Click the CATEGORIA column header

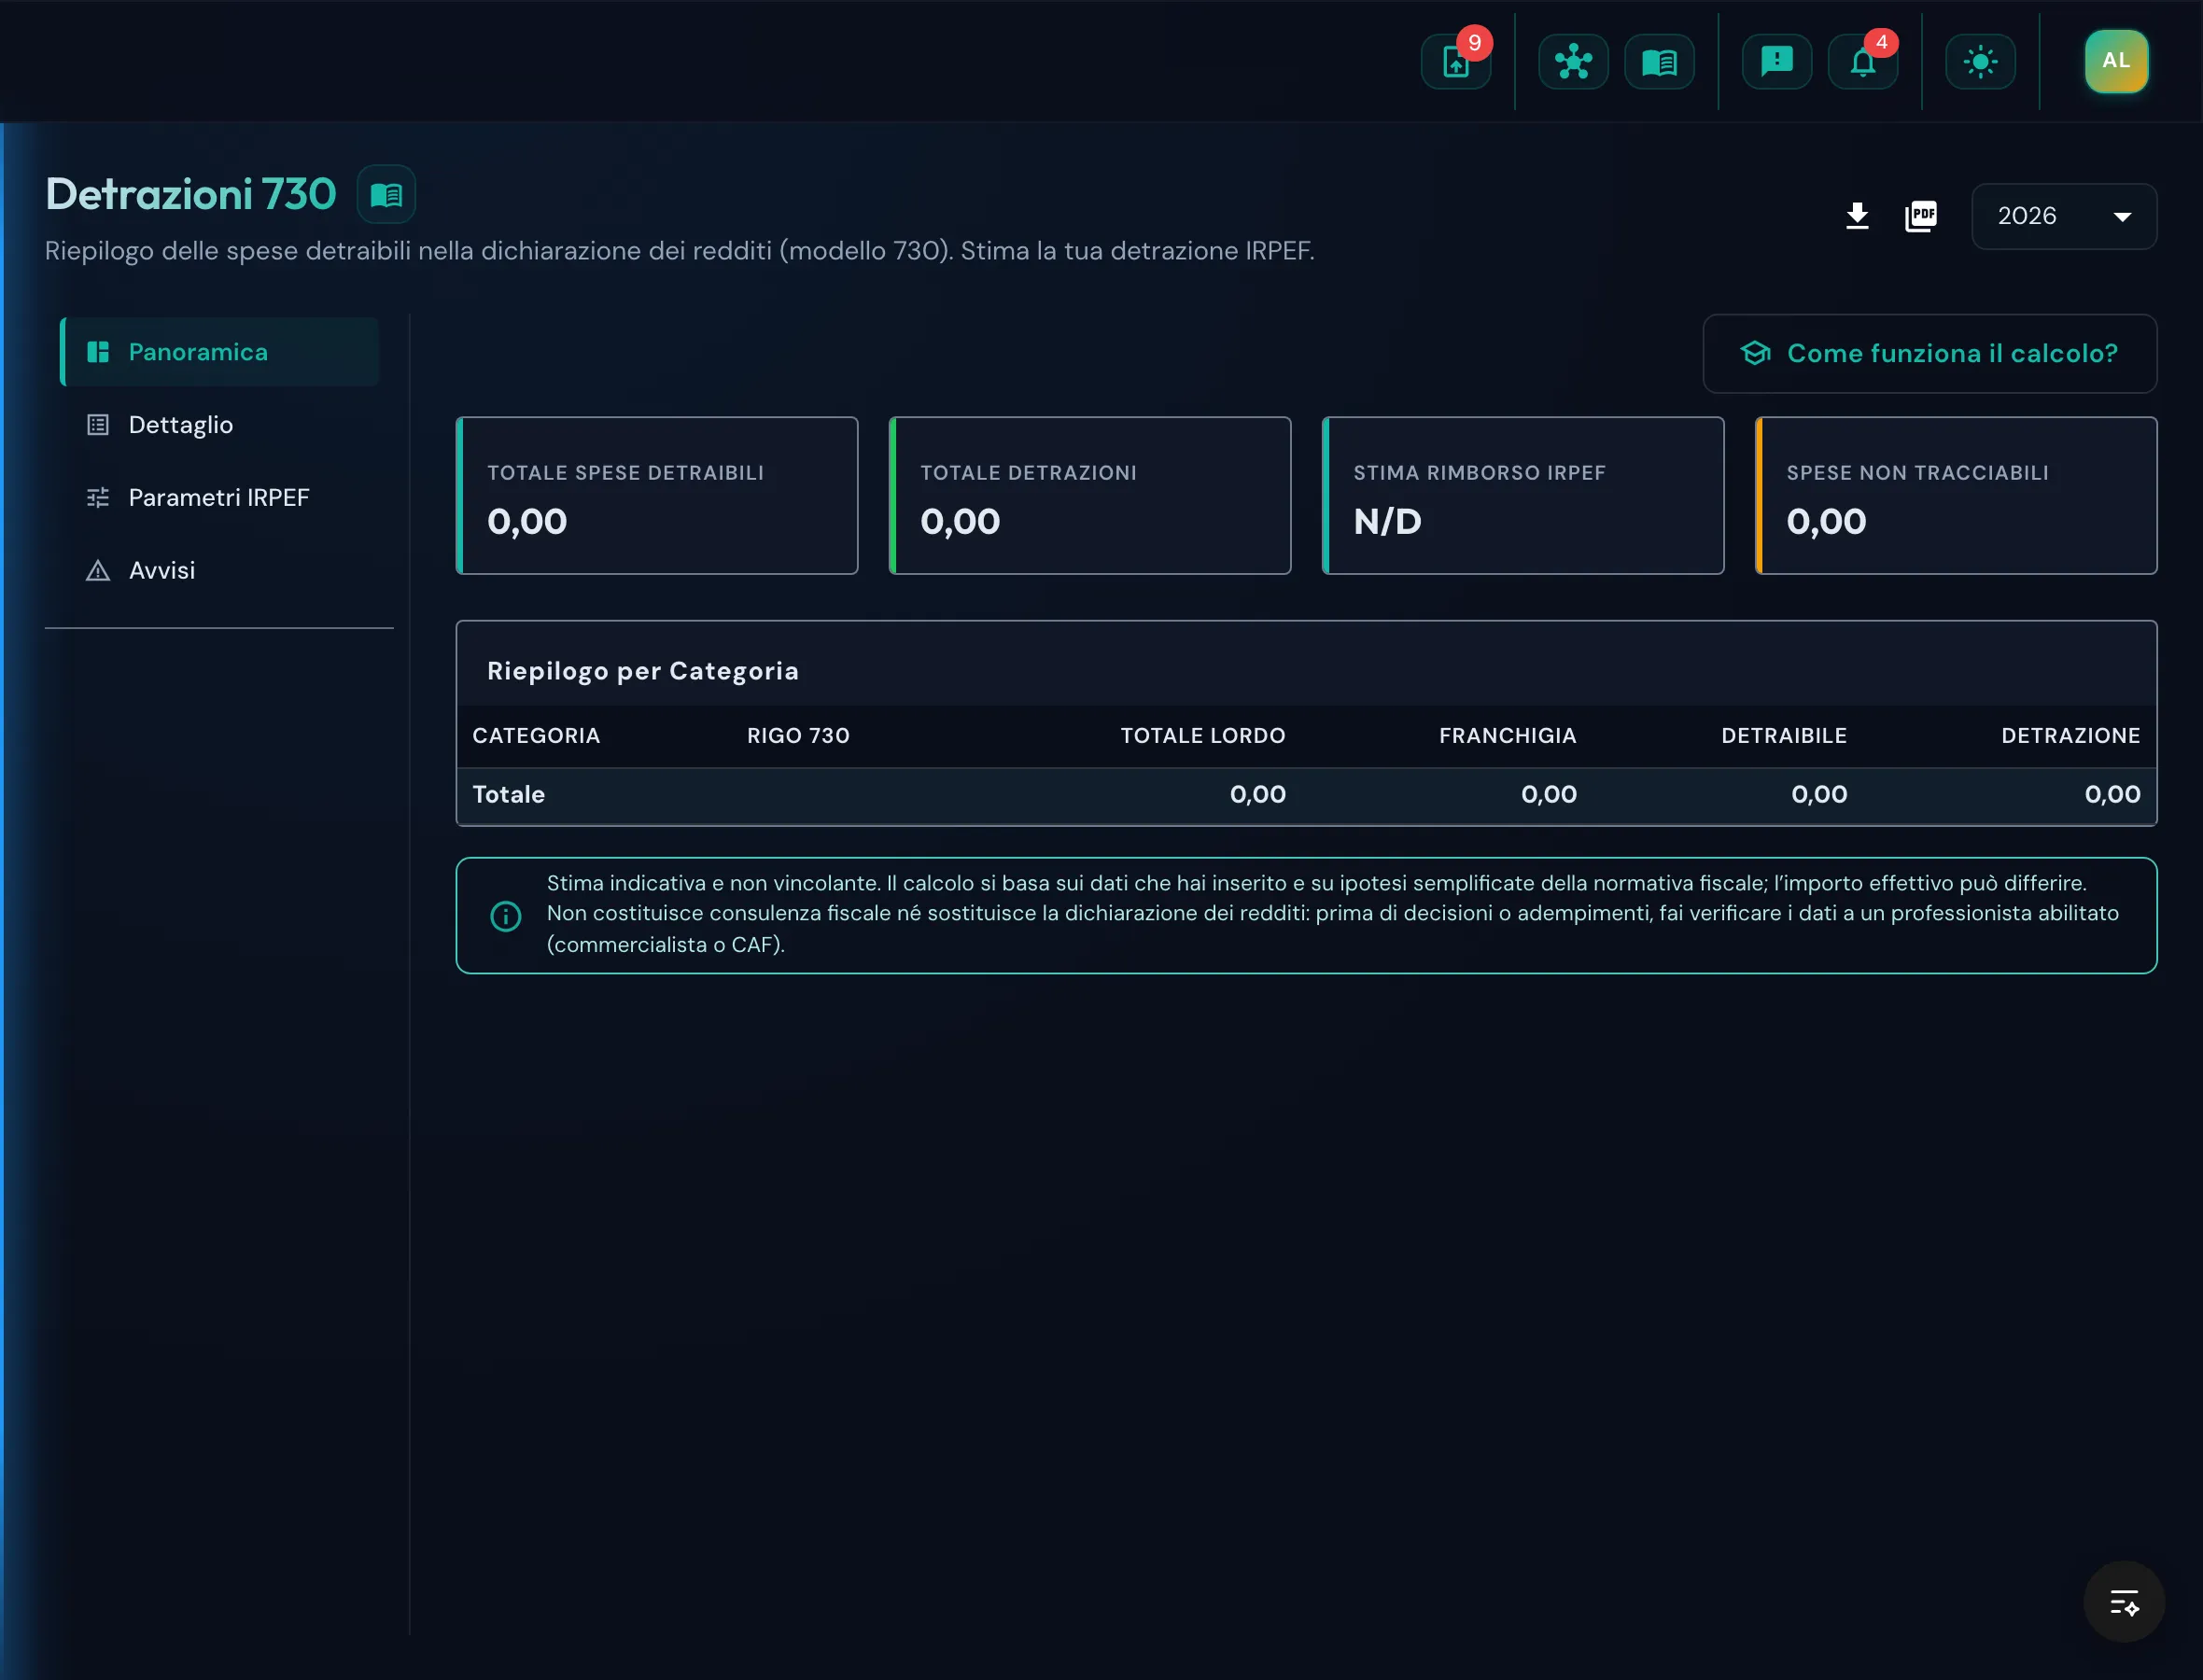536,736
